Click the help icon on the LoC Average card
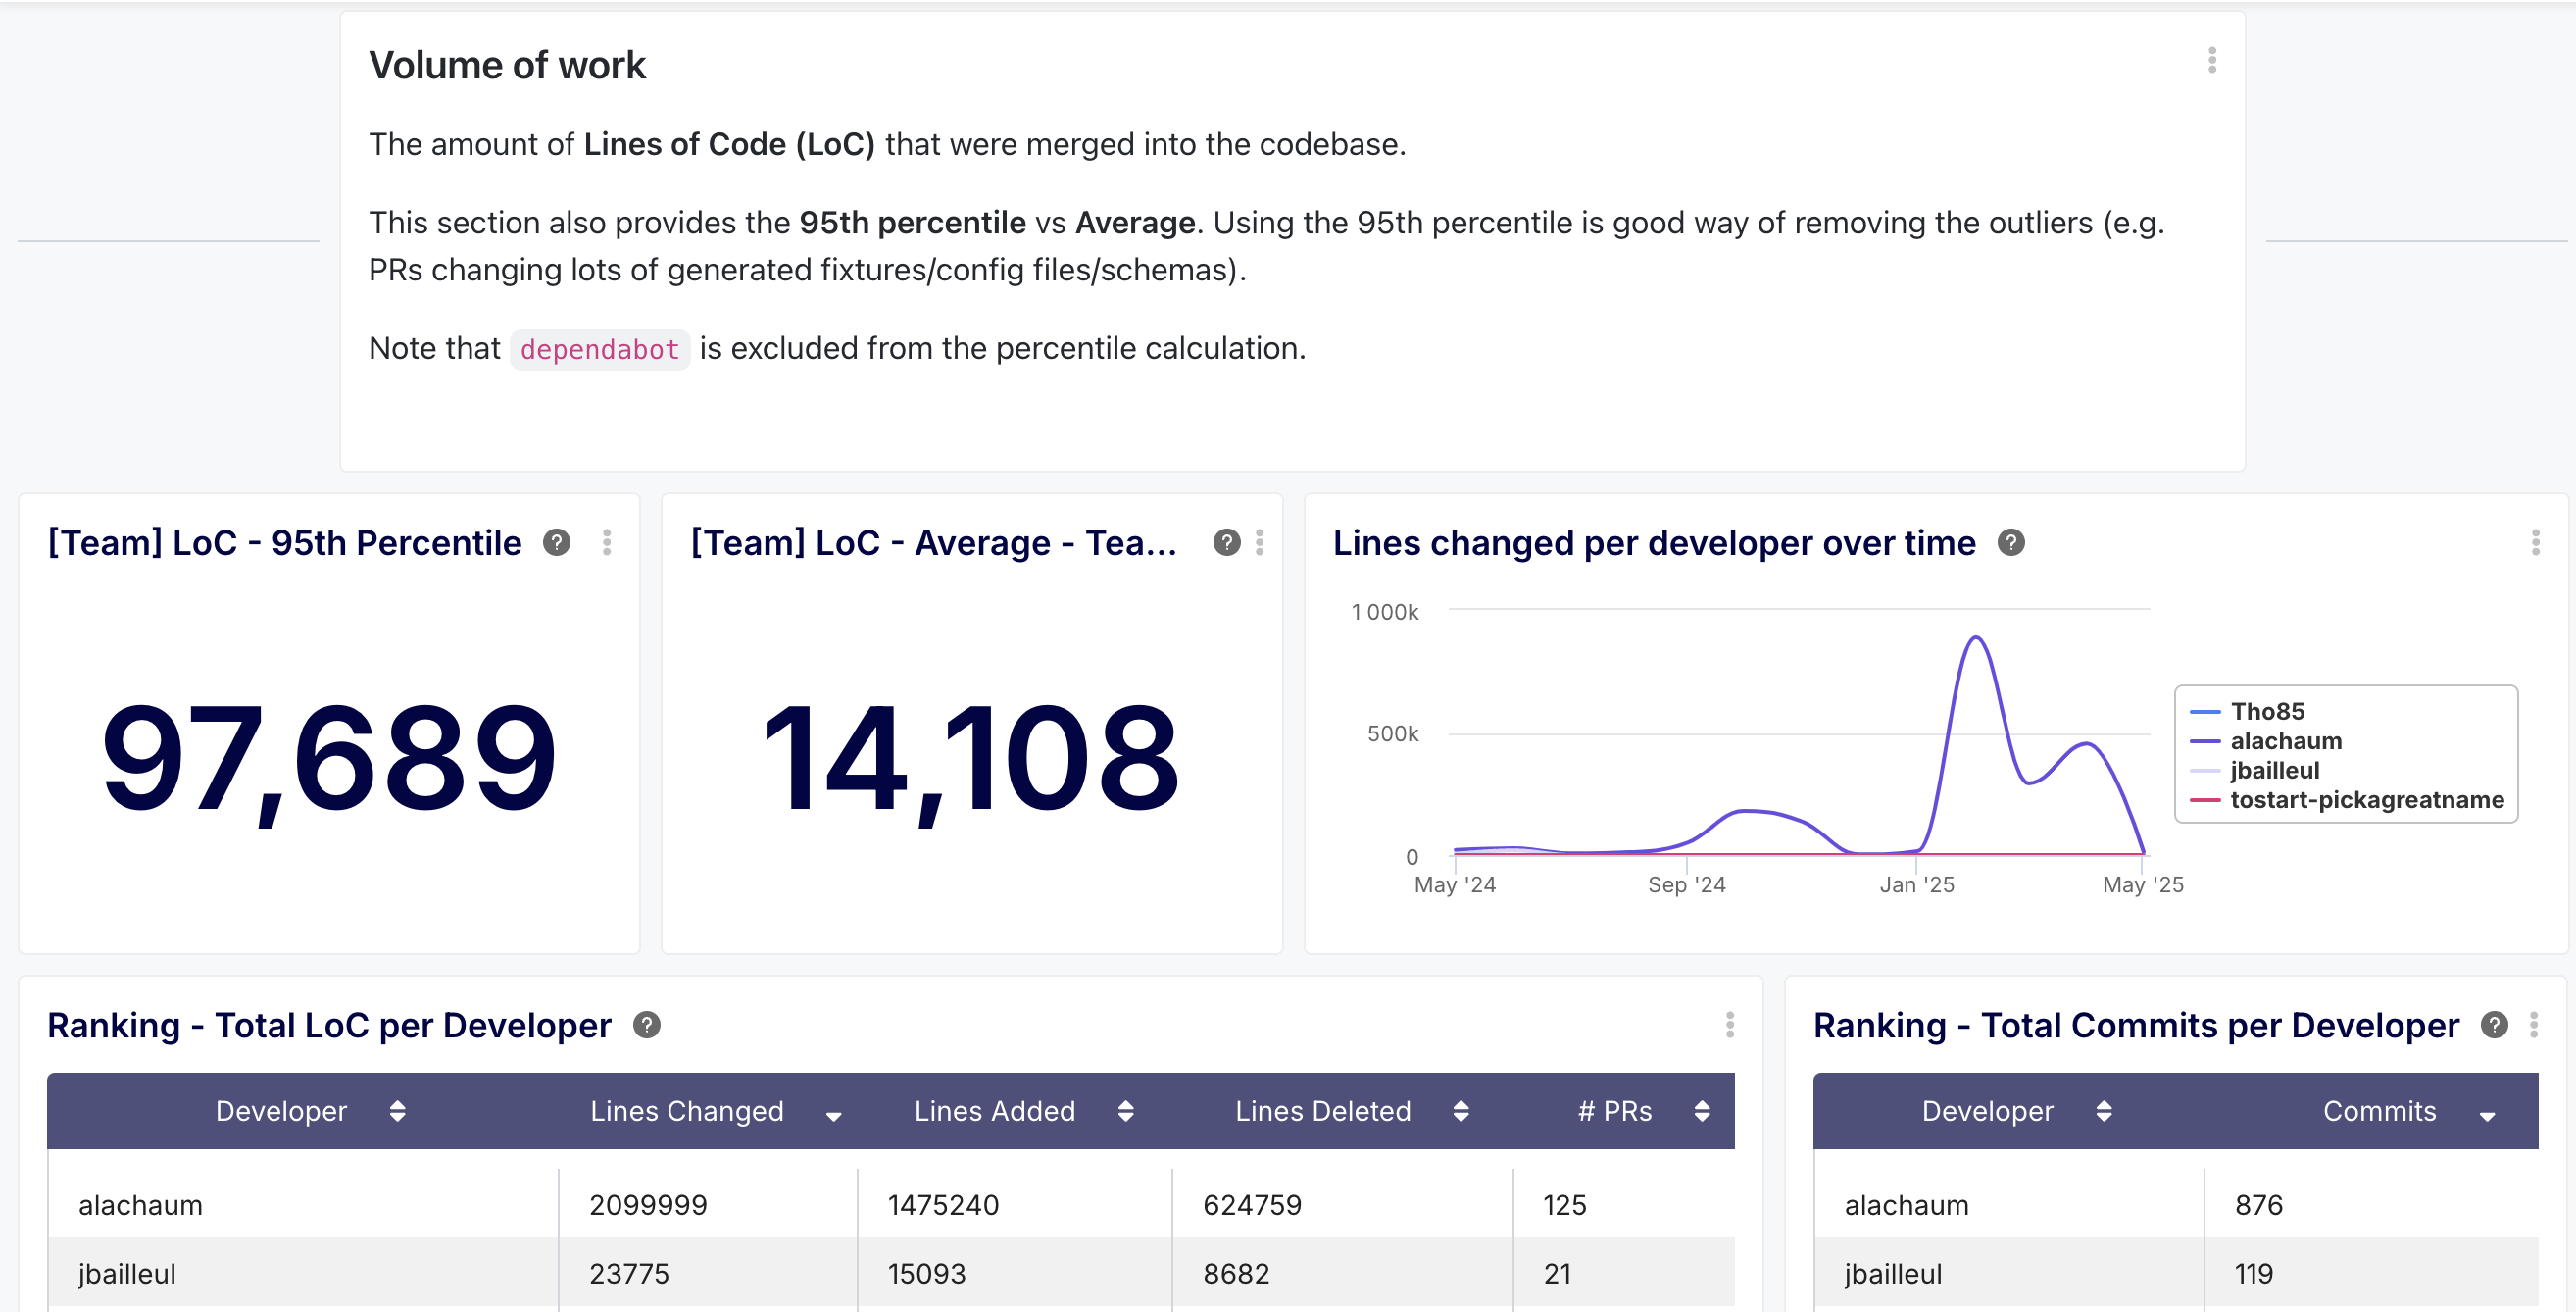 coord(1226,543)
